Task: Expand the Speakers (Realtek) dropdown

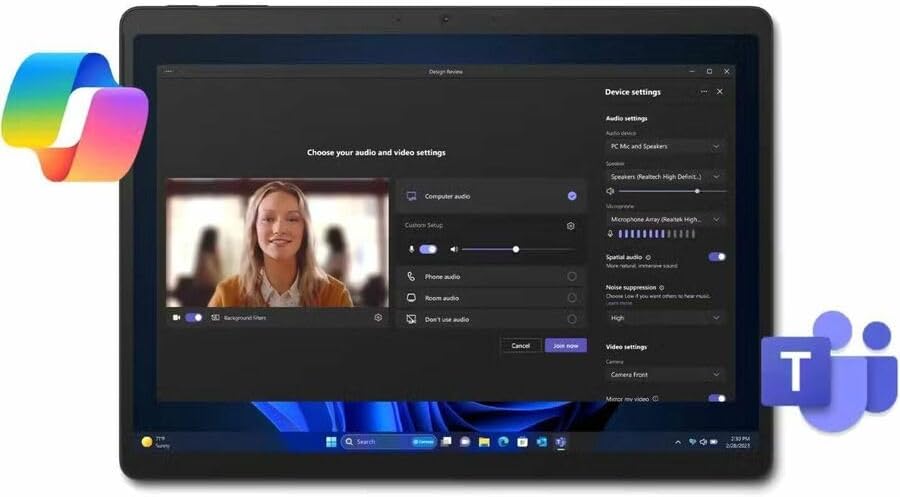Action: pos(665,177)
